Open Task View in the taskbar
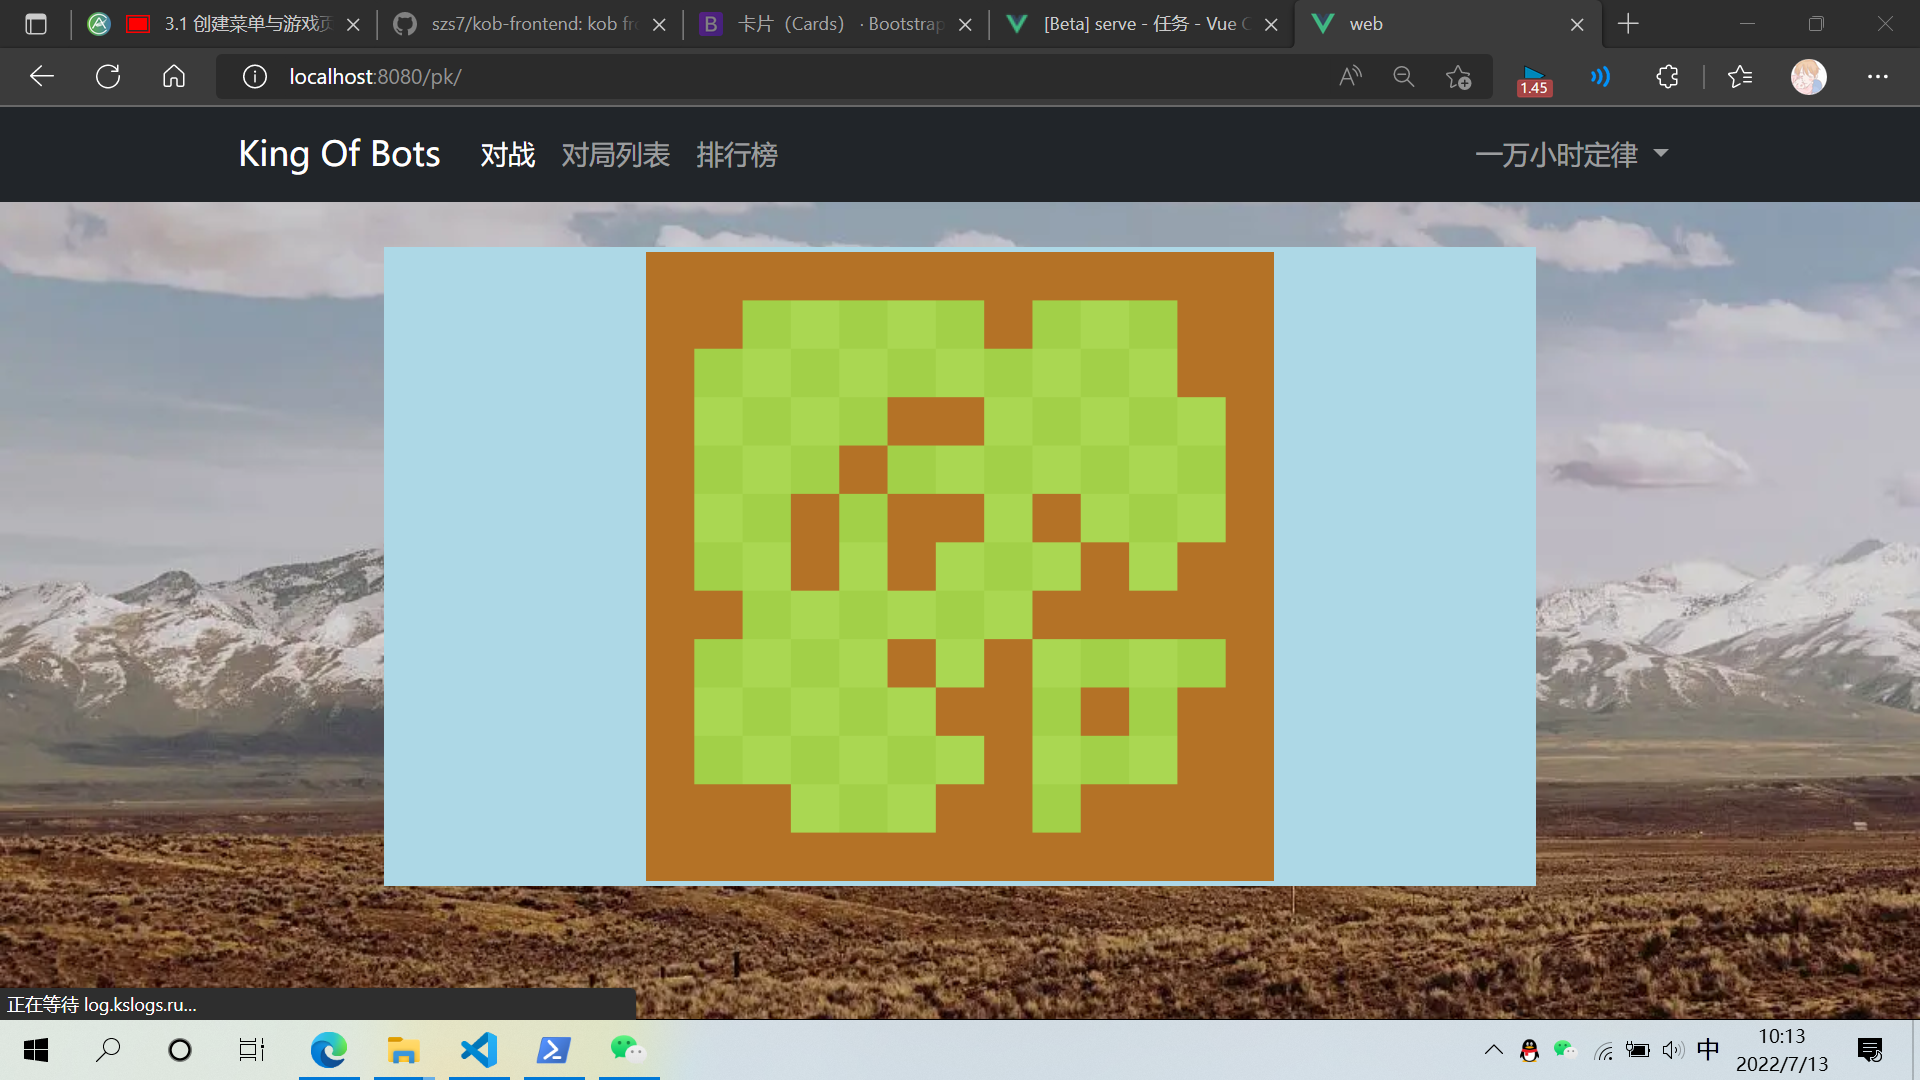Screen dimensions: 1920x1080 coord(251,1050)
